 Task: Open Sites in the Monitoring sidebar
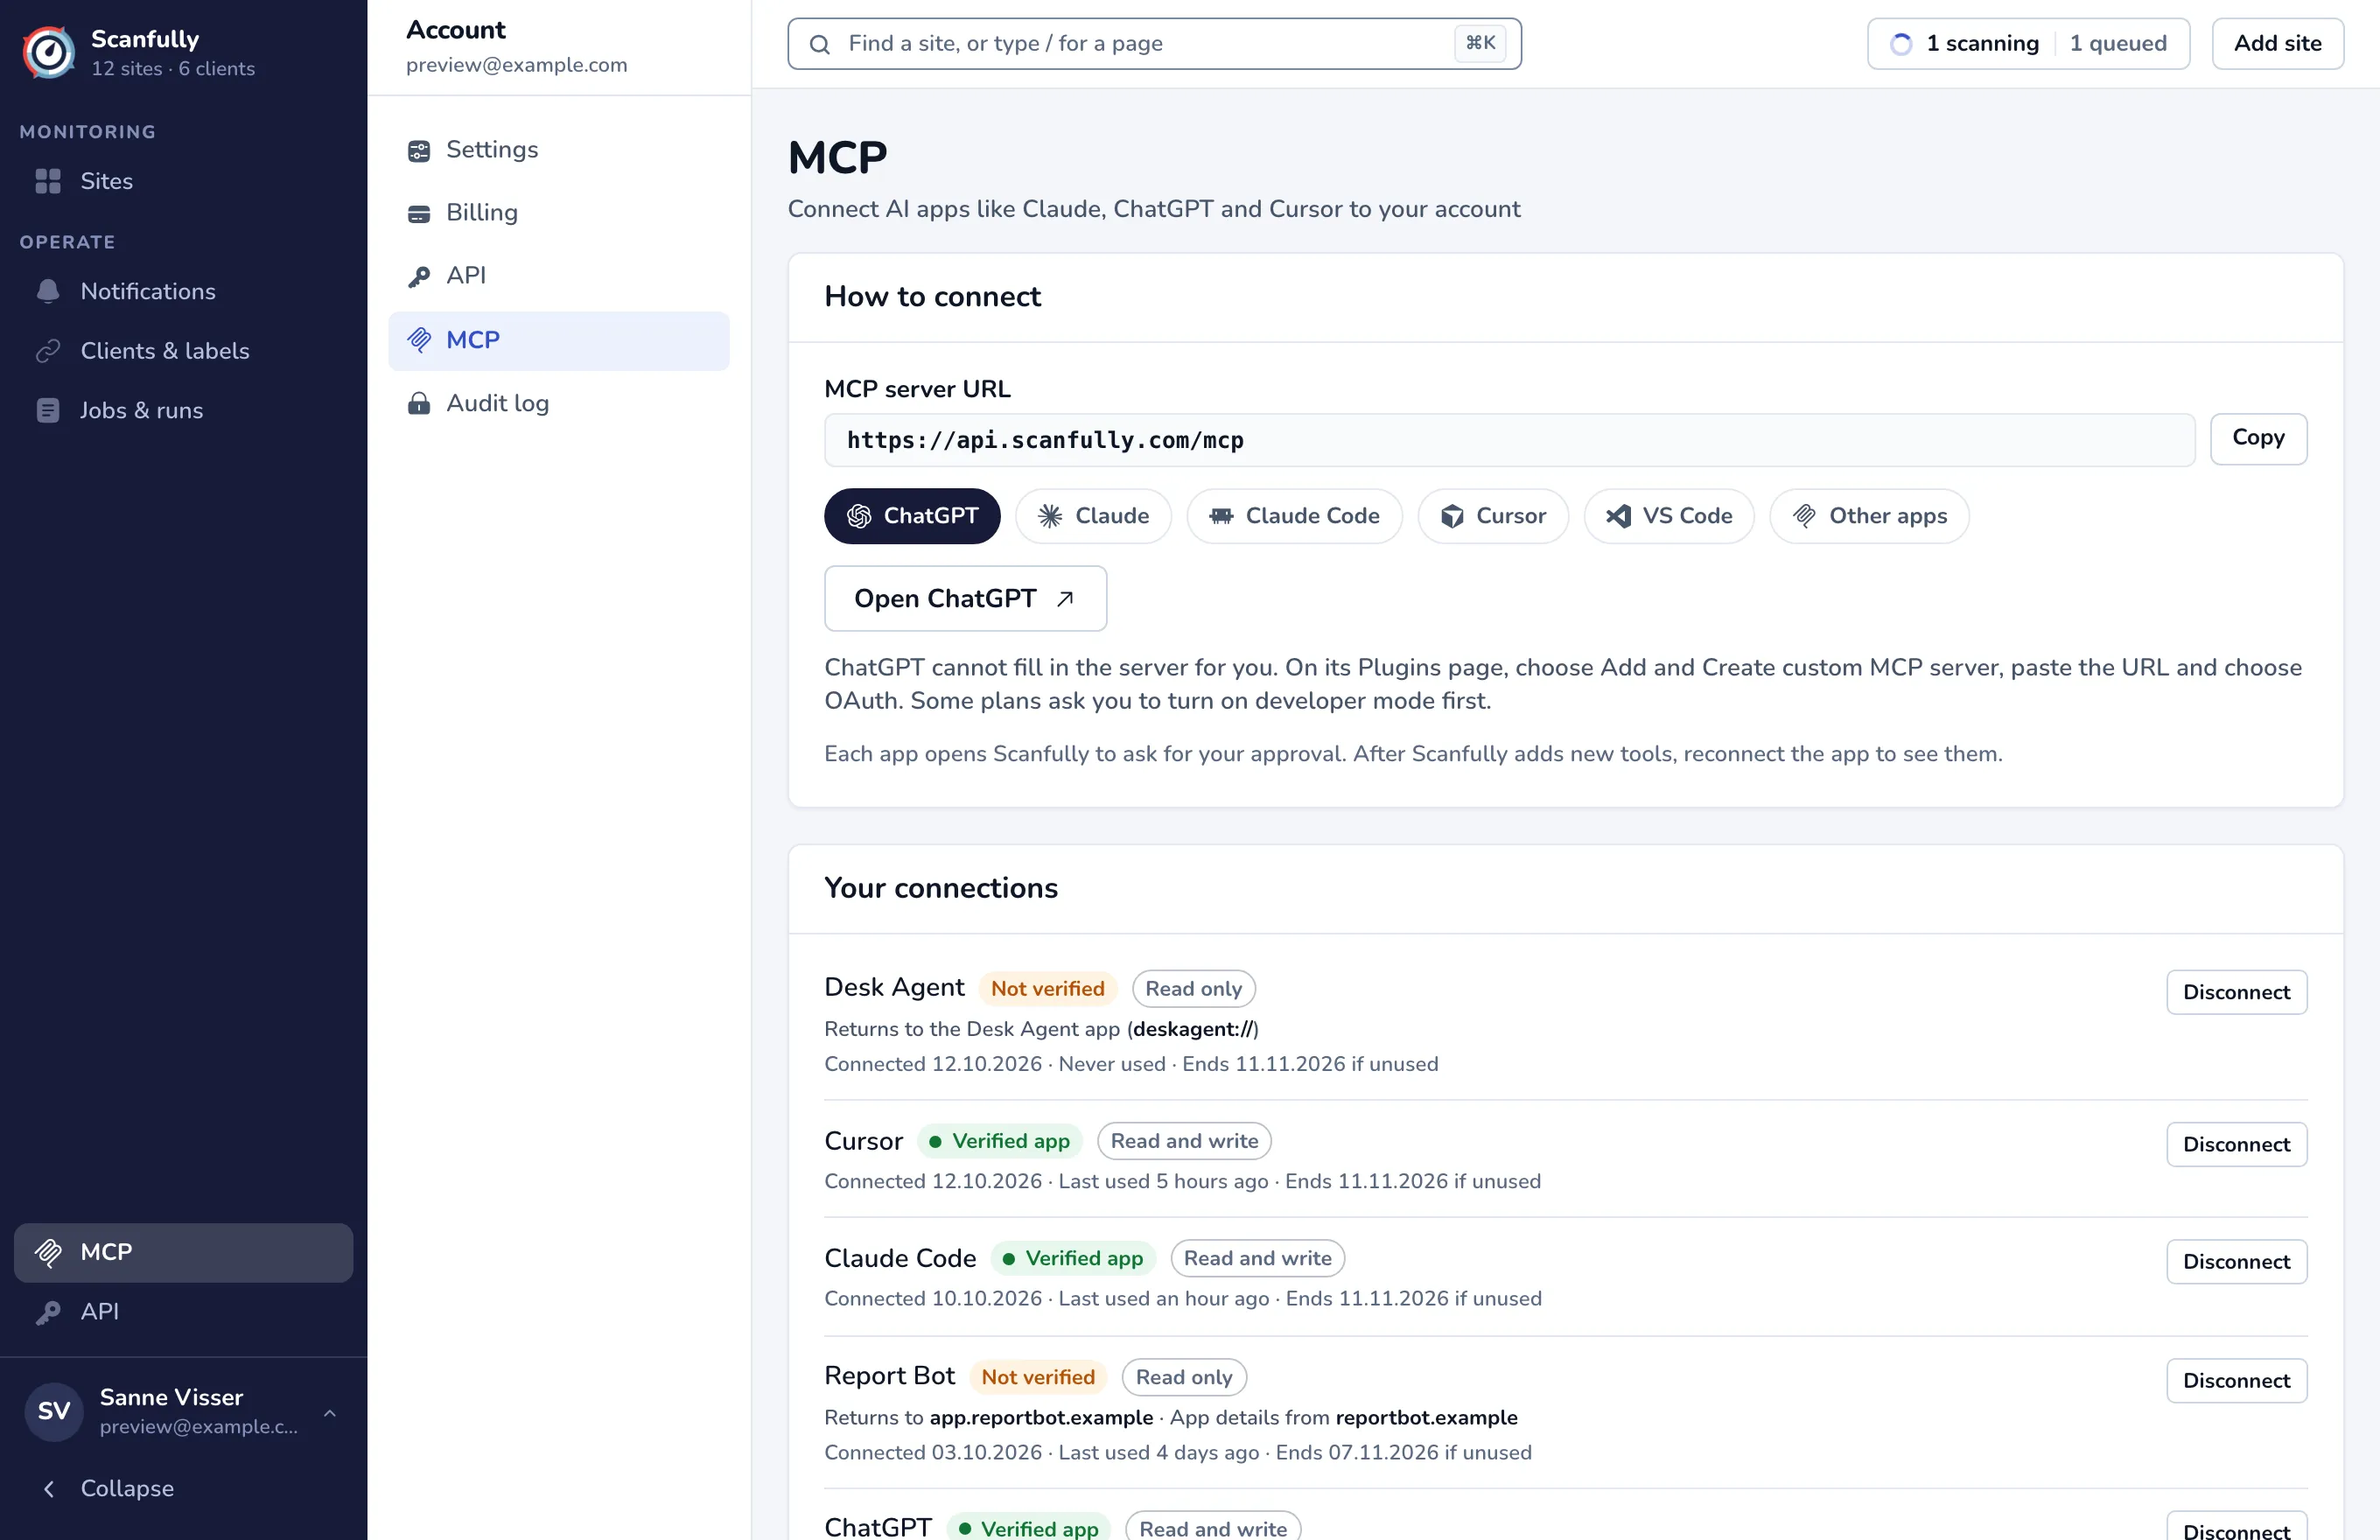(183, 181)
